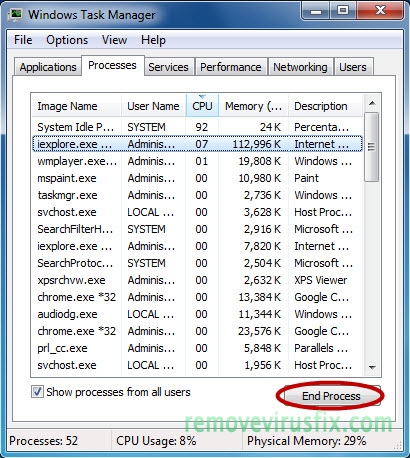This screenshot has width=410, height=458.
Task: Select chrome.exe *32 row with 13,384 K
Action: coord(197,297)
